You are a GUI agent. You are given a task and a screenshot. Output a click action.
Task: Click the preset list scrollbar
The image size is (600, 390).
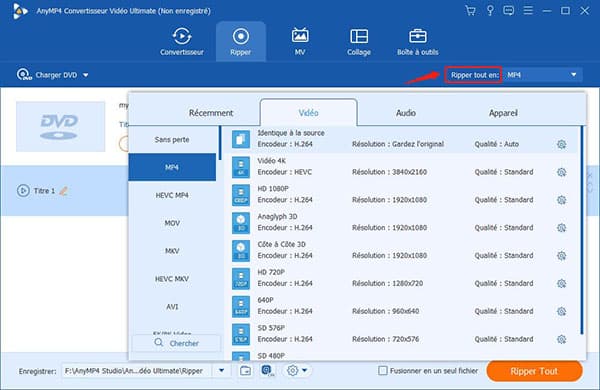coord(582,230)
